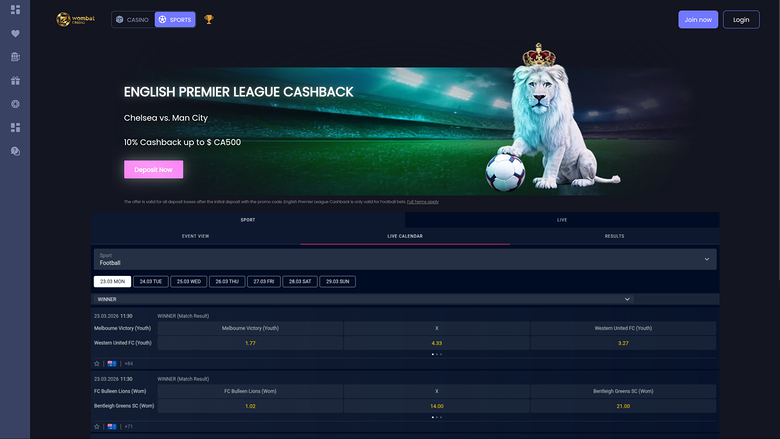Switch to the Casino section
780x439 pixels.
(x=133, y=19)
